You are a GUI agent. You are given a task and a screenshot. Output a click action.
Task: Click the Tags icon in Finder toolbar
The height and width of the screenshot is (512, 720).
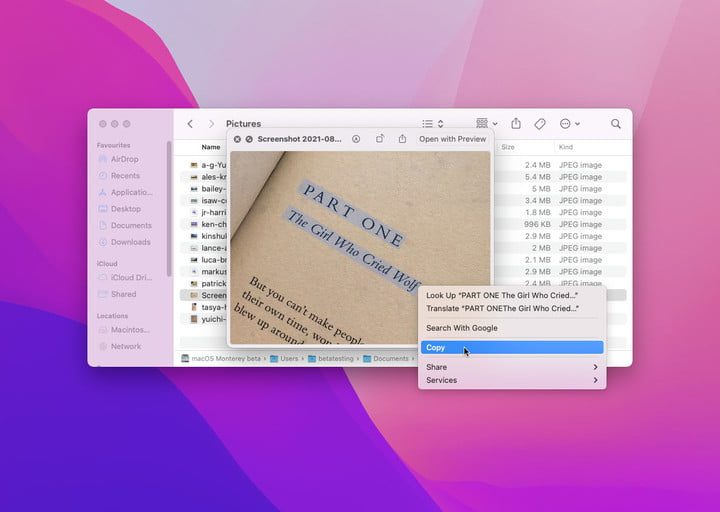pyautogui.click(x=540, y=124)
